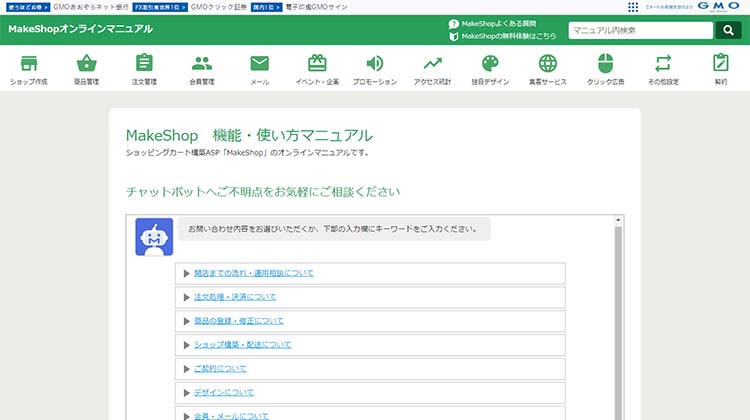The height and width of the screenshot is (420, 750).
Task: Open 電子印鑑GMOサイン link
Action: [x=316, y=7]
